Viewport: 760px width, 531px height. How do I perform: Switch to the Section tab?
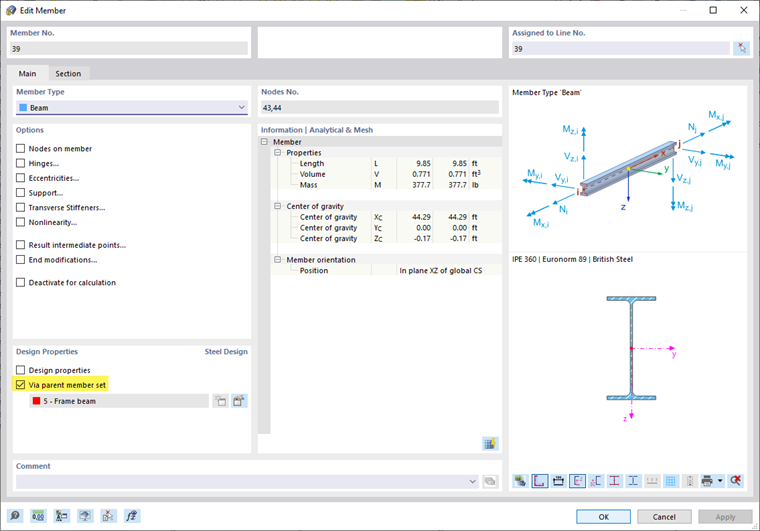tap(68, 74)
